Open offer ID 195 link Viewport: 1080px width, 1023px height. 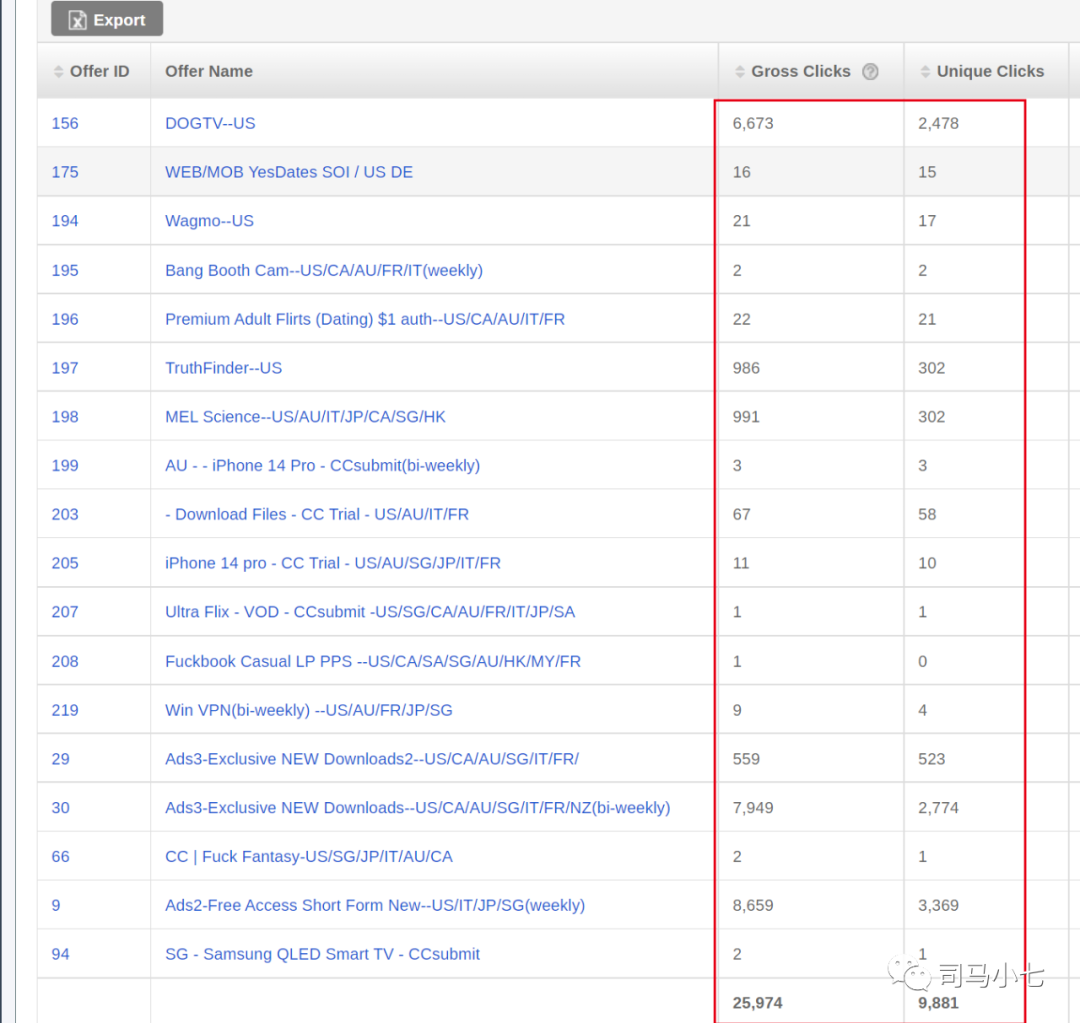coord(65,270)
